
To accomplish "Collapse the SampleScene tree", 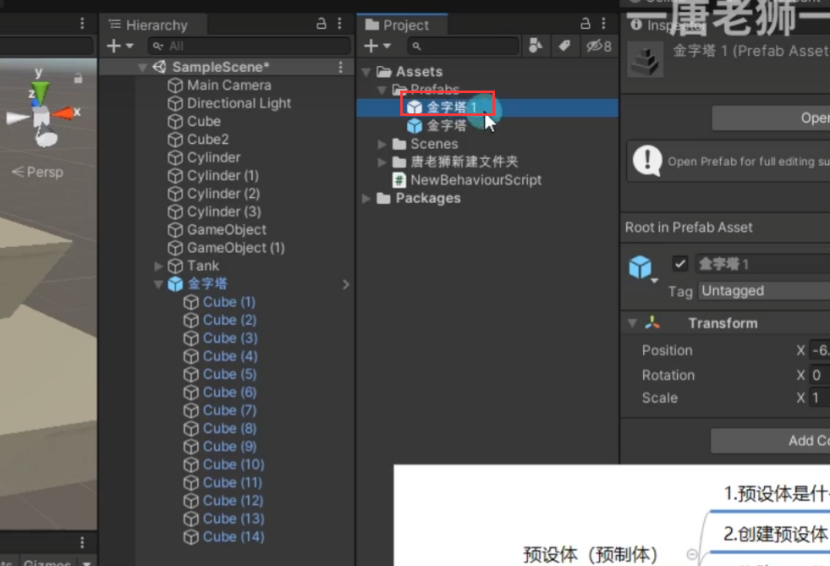I will tap(142, 67).
